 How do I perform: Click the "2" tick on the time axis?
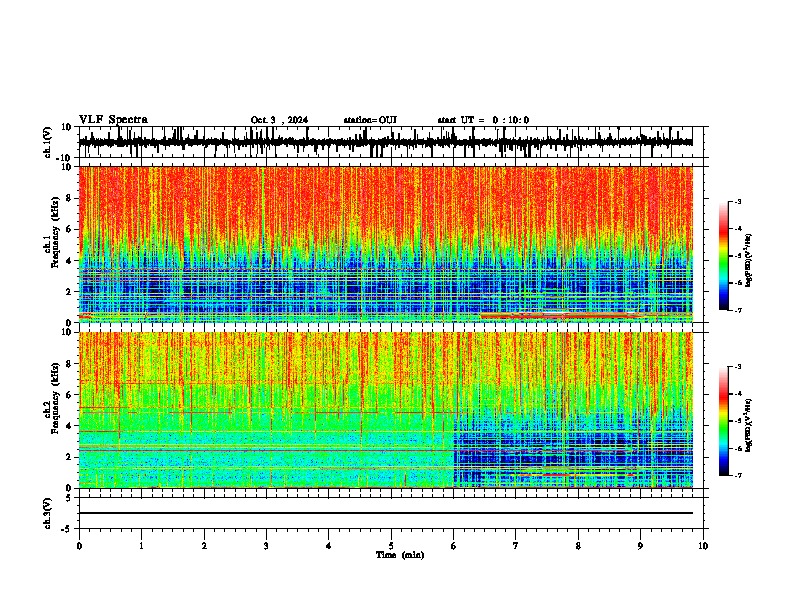[x=204, y=546]
